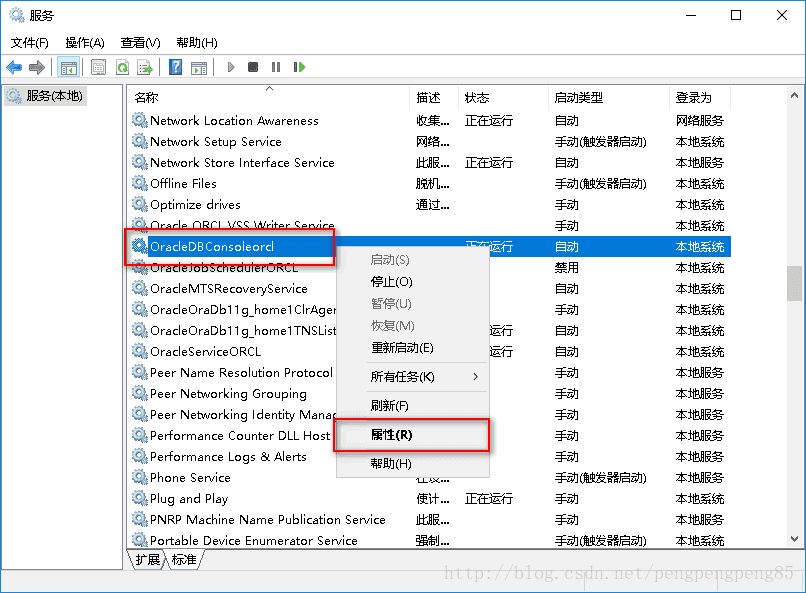Viewport: 806px width, 593px height.
Task: Click the vertical scrollbar thumb
Action: point(794,283)
